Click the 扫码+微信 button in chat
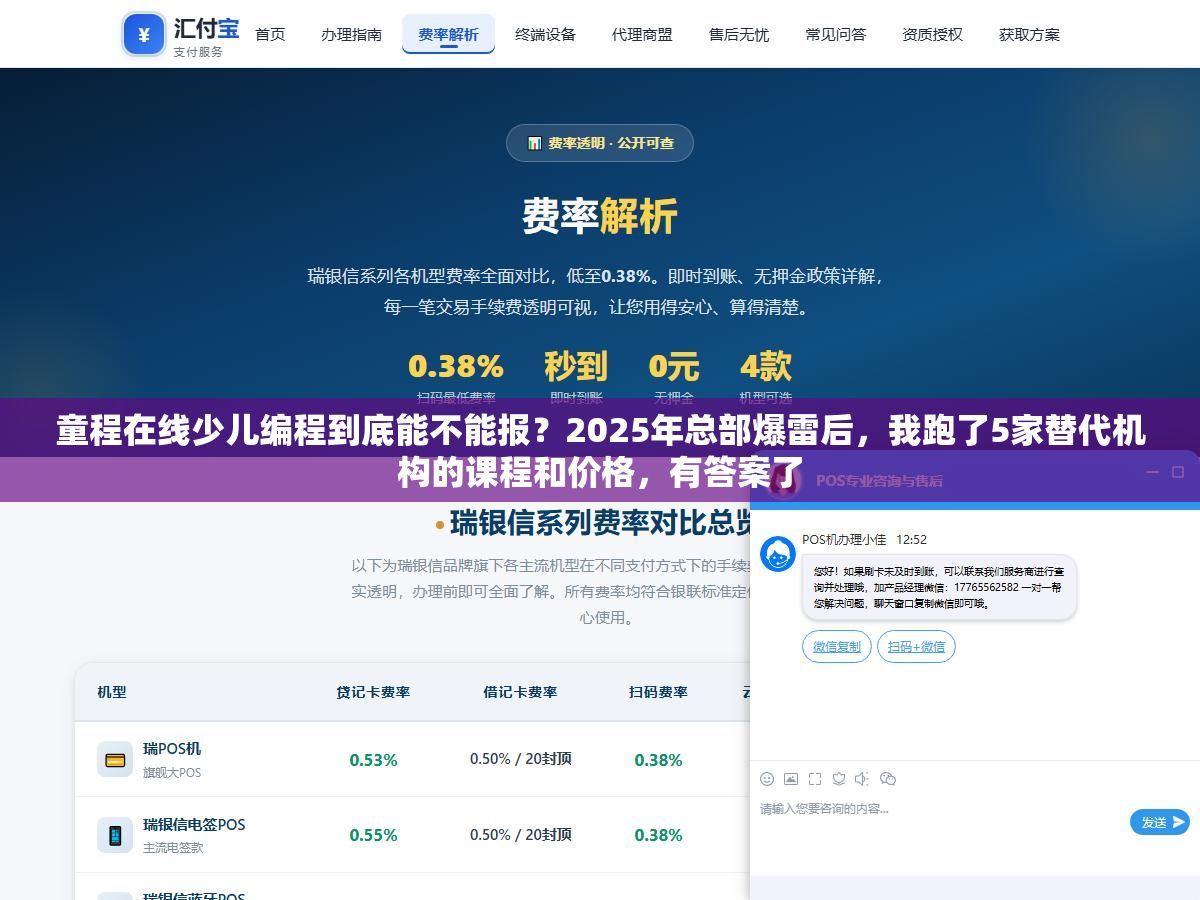 (x=916, y=647)
